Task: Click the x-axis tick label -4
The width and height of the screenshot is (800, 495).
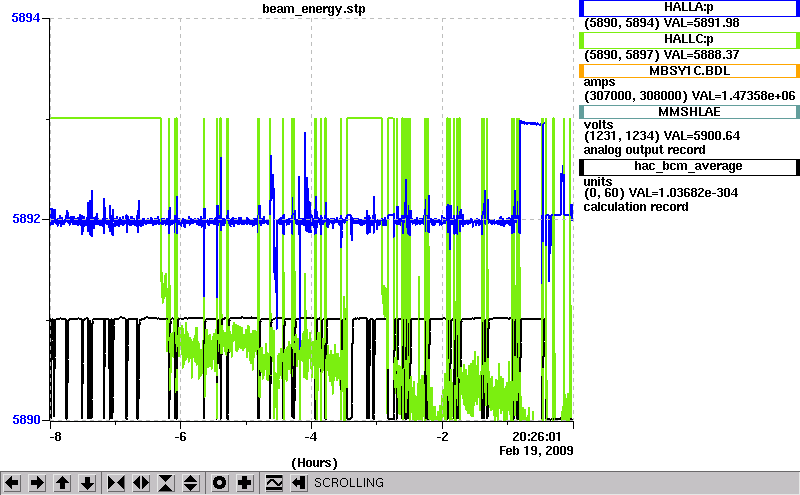Action: click(x=311, y=437)
